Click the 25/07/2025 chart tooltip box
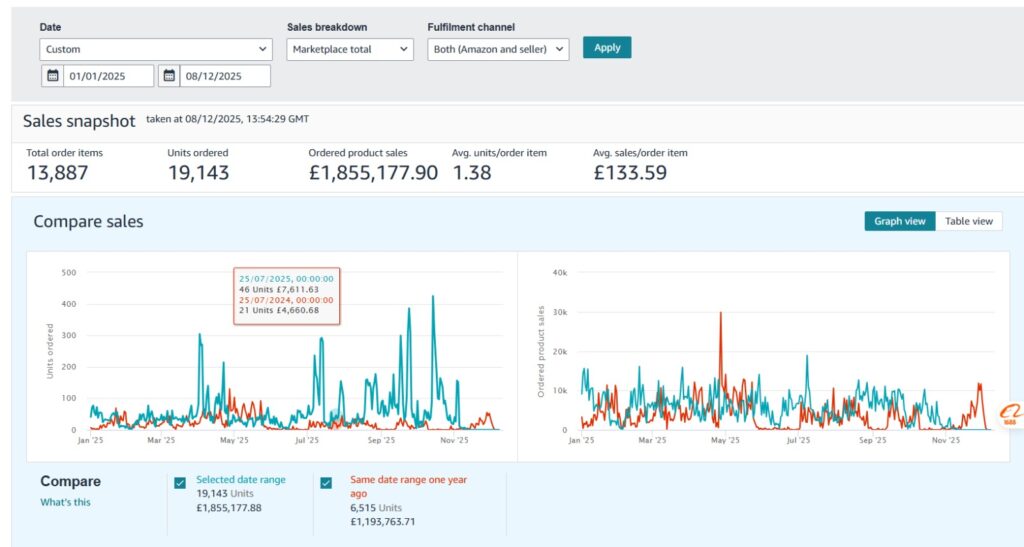Screen dimensions: 1024x547 point(287,296)
